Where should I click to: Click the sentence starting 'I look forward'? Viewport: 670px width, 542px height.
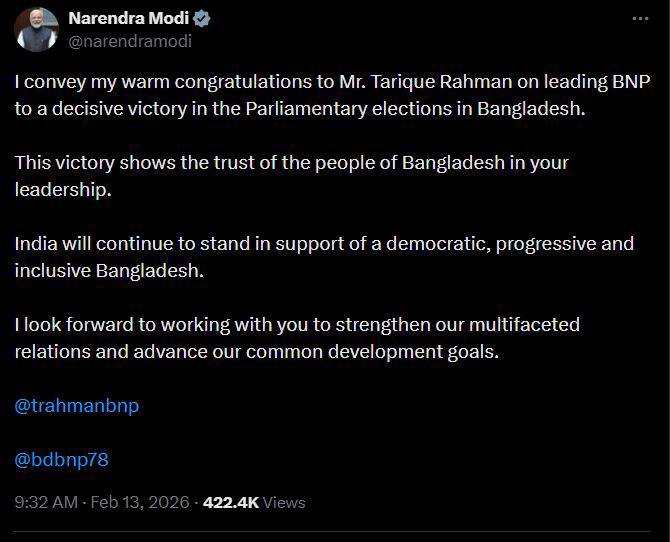point(296,325)
